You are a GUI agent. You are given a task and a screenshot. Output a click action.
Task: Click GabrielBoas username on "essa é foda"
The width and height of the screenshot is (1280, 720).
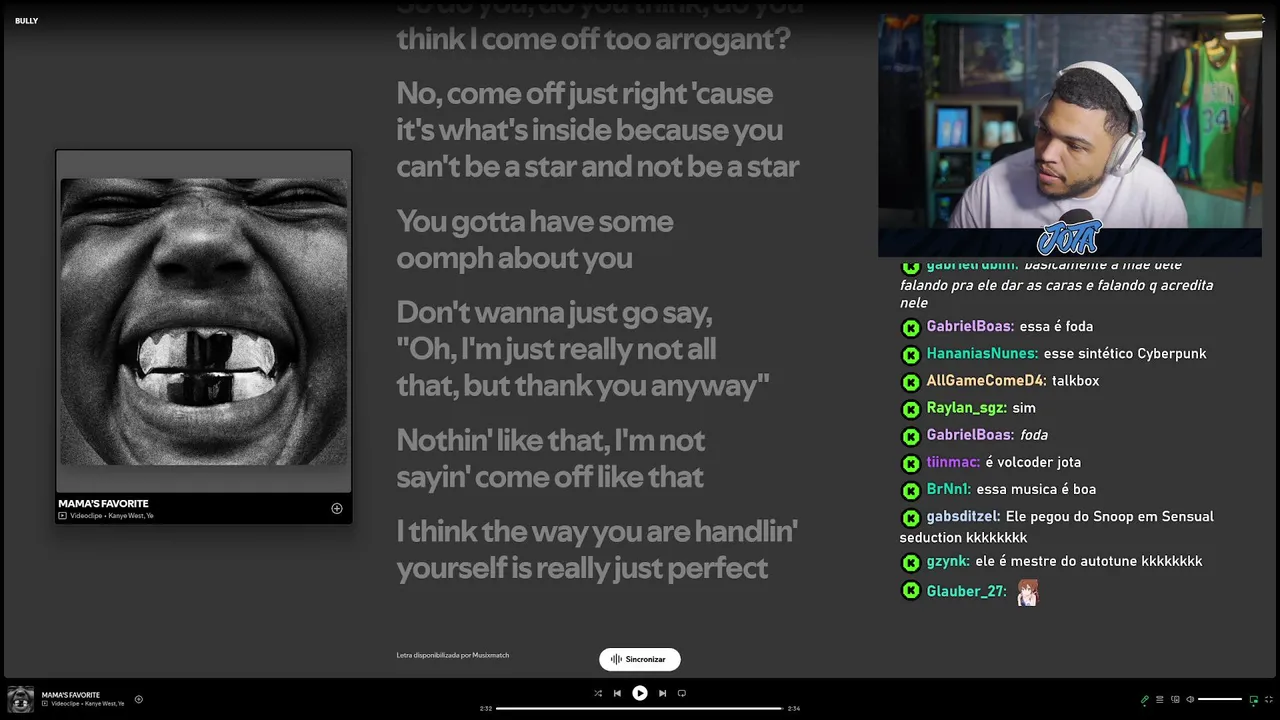970,326
